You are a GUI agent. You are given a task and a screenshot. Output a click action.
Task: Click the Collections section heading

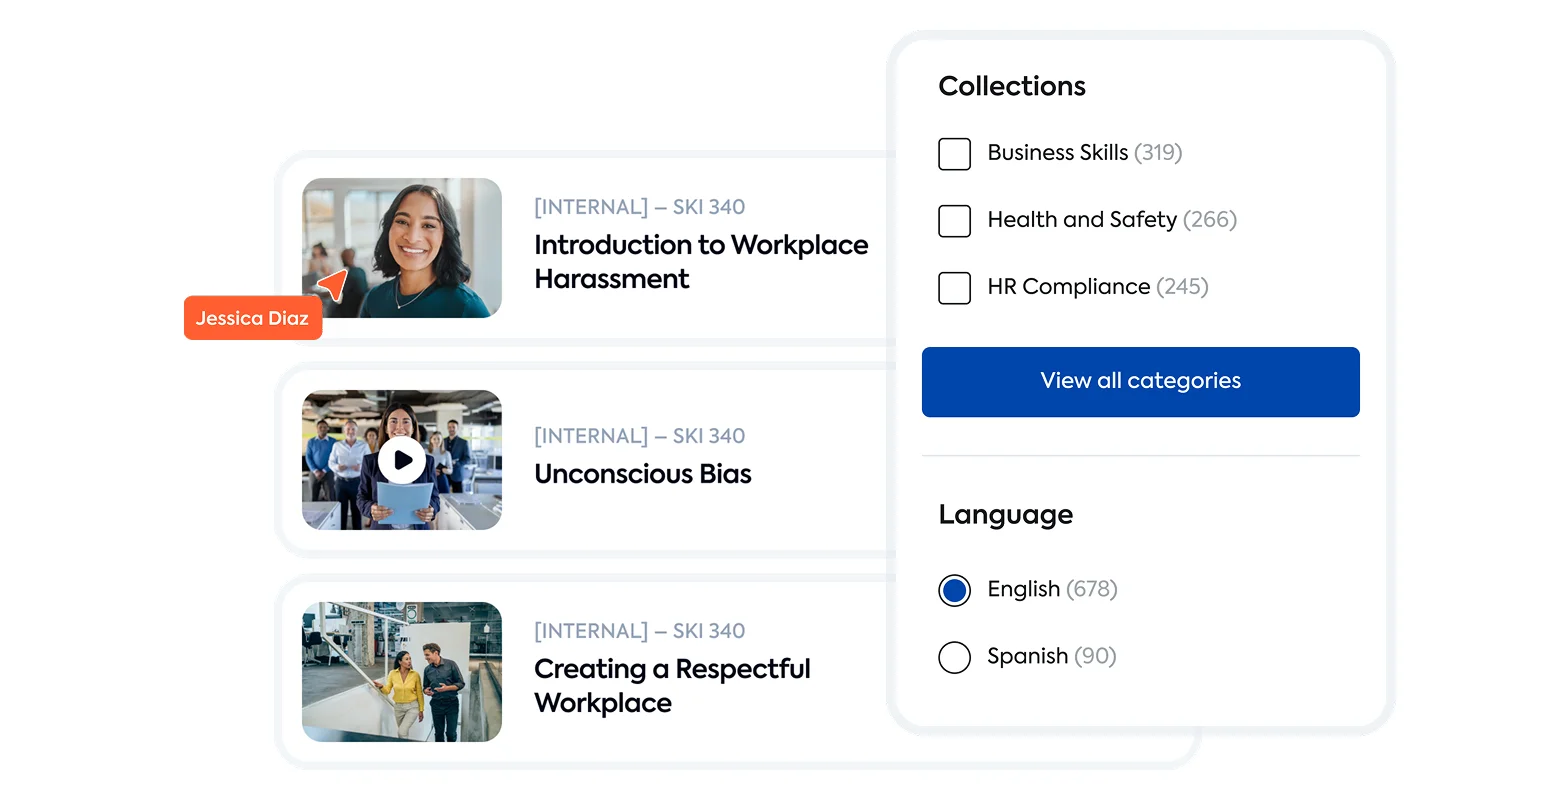1011,87
